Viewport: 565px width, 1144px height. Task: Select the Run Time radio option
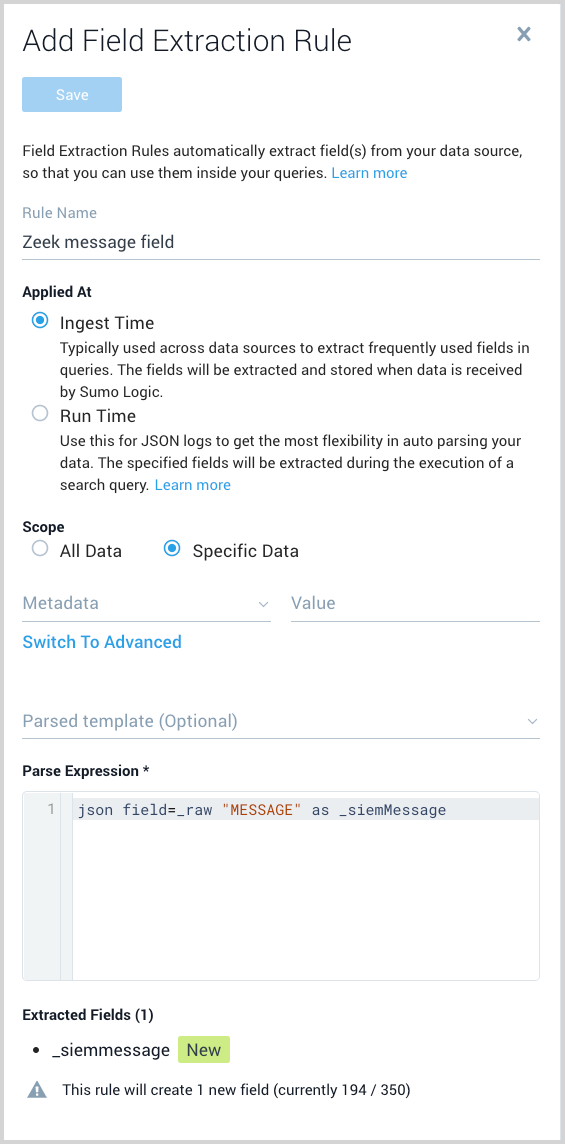pyautogui.click(x=40, y=414)
